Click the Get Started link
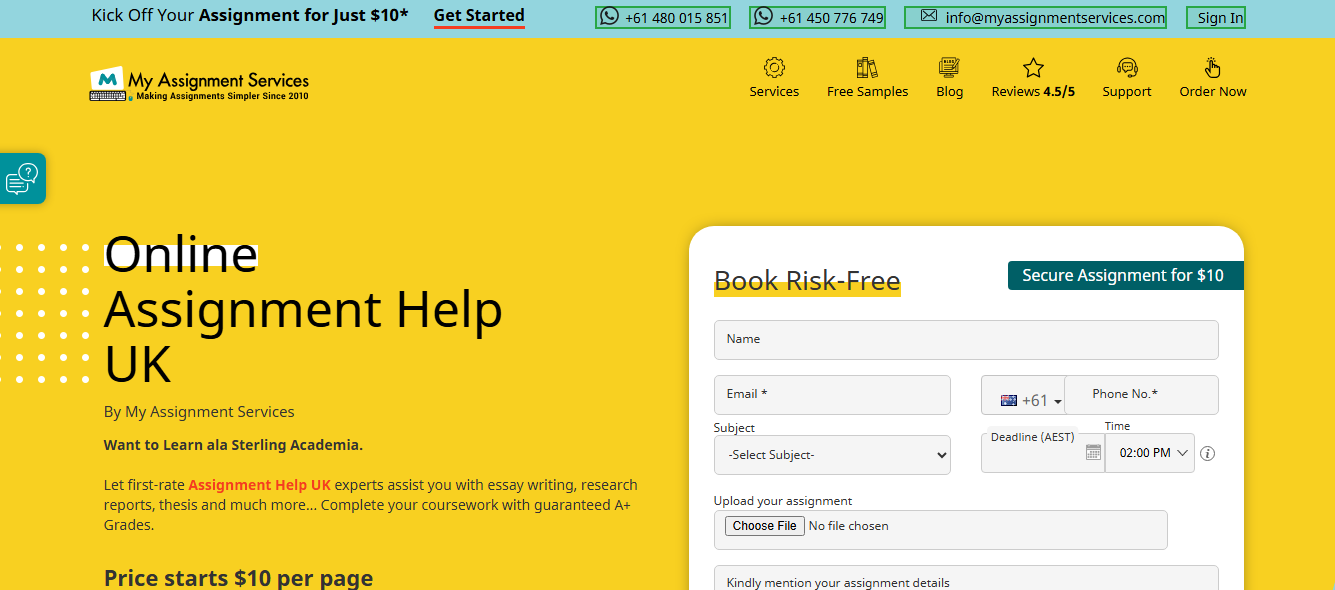This screenshot has width=1335, height=590. pos(479,16)
